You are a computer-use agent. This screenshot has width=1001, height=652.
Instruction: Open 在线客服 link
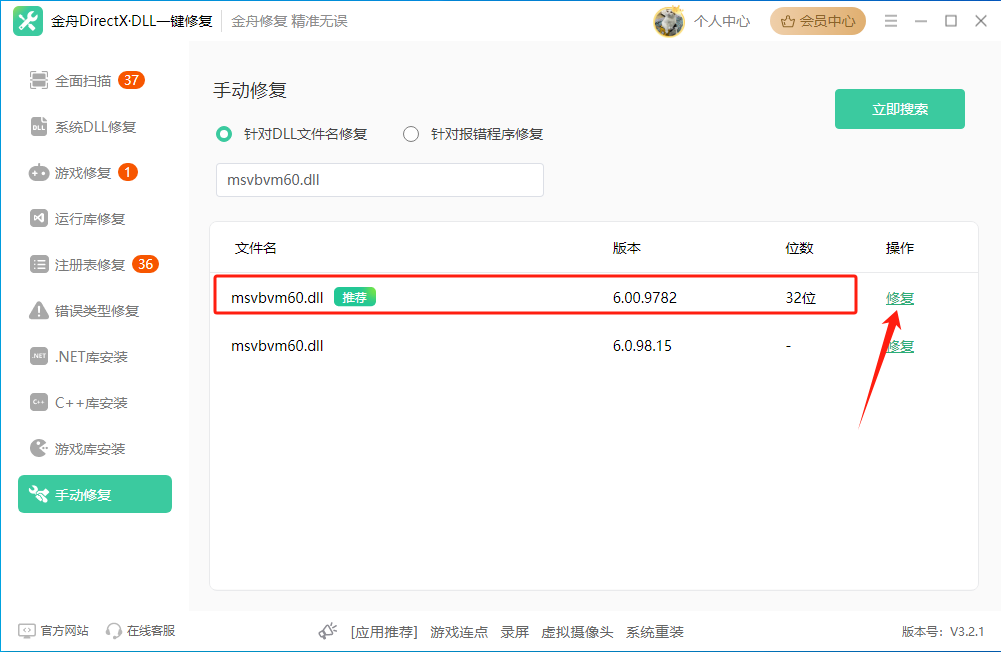(x=151, y=631)
